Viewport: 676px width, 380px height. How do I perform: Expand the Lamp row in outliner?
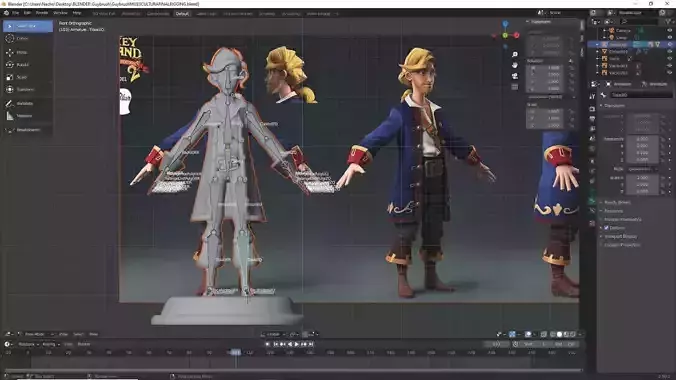click(x=604, y=38)
